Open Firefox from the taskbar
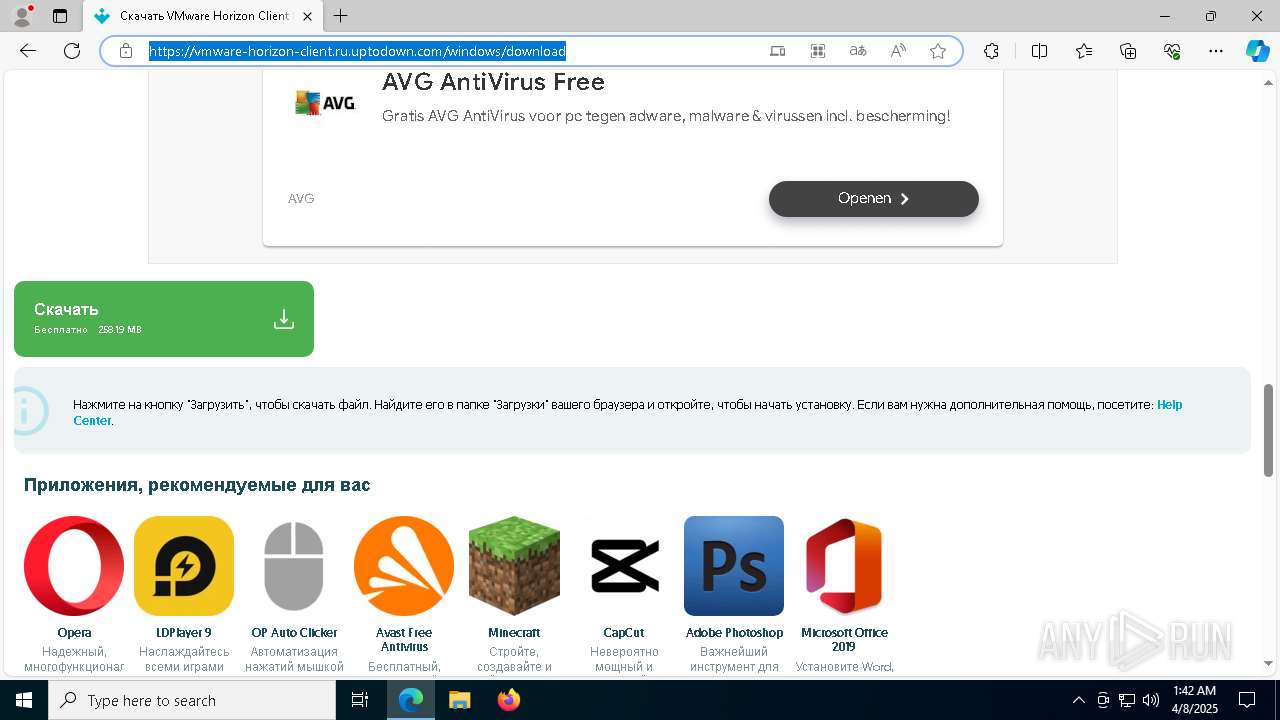 point(509,700)
